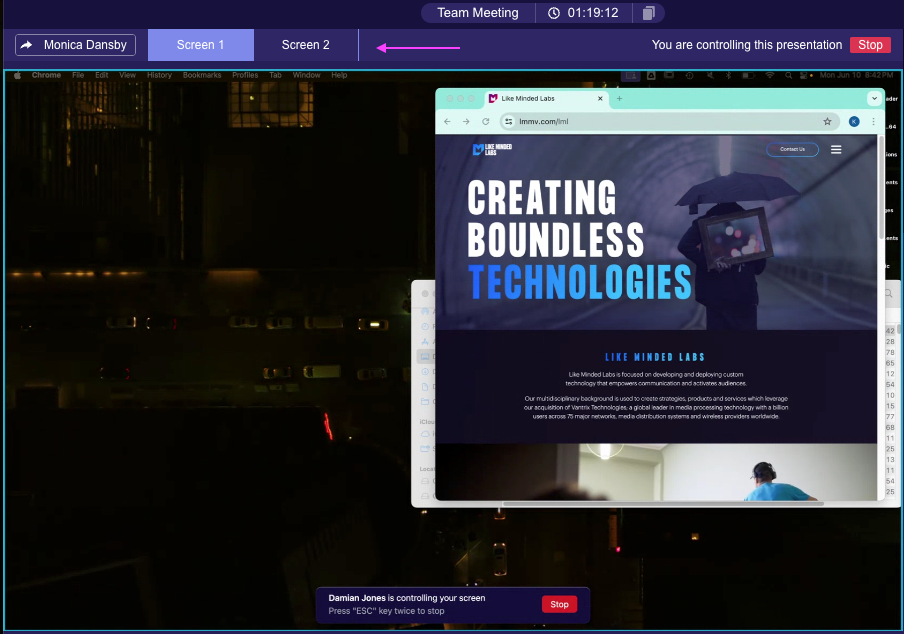Click the Mon Jun 10 8:42 PM clock

pos(856,75)
